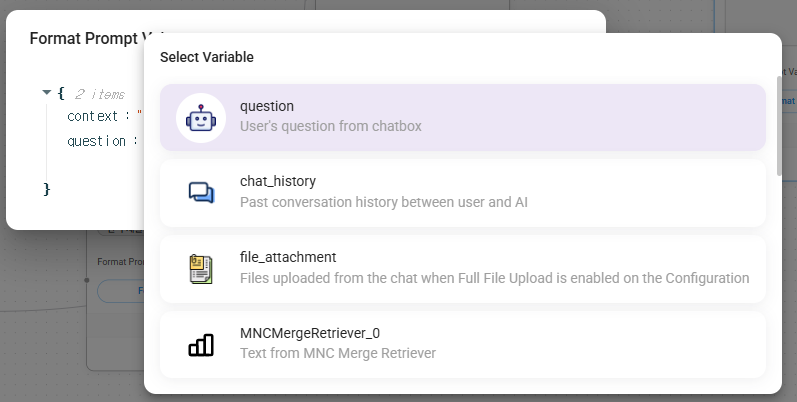Click "Text from MNC Merge Retriever" description
This screenshot has height=402, width=797.
(337, 353)
